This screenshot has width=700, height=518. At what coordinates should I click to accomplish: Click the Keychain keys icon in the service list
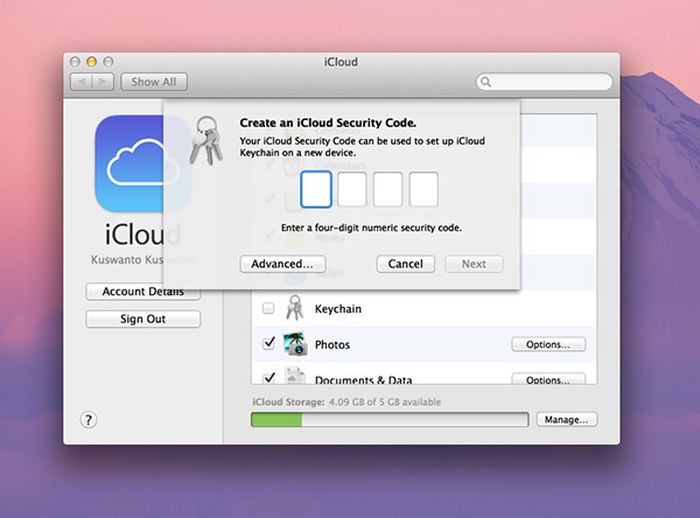click(295, 308)
